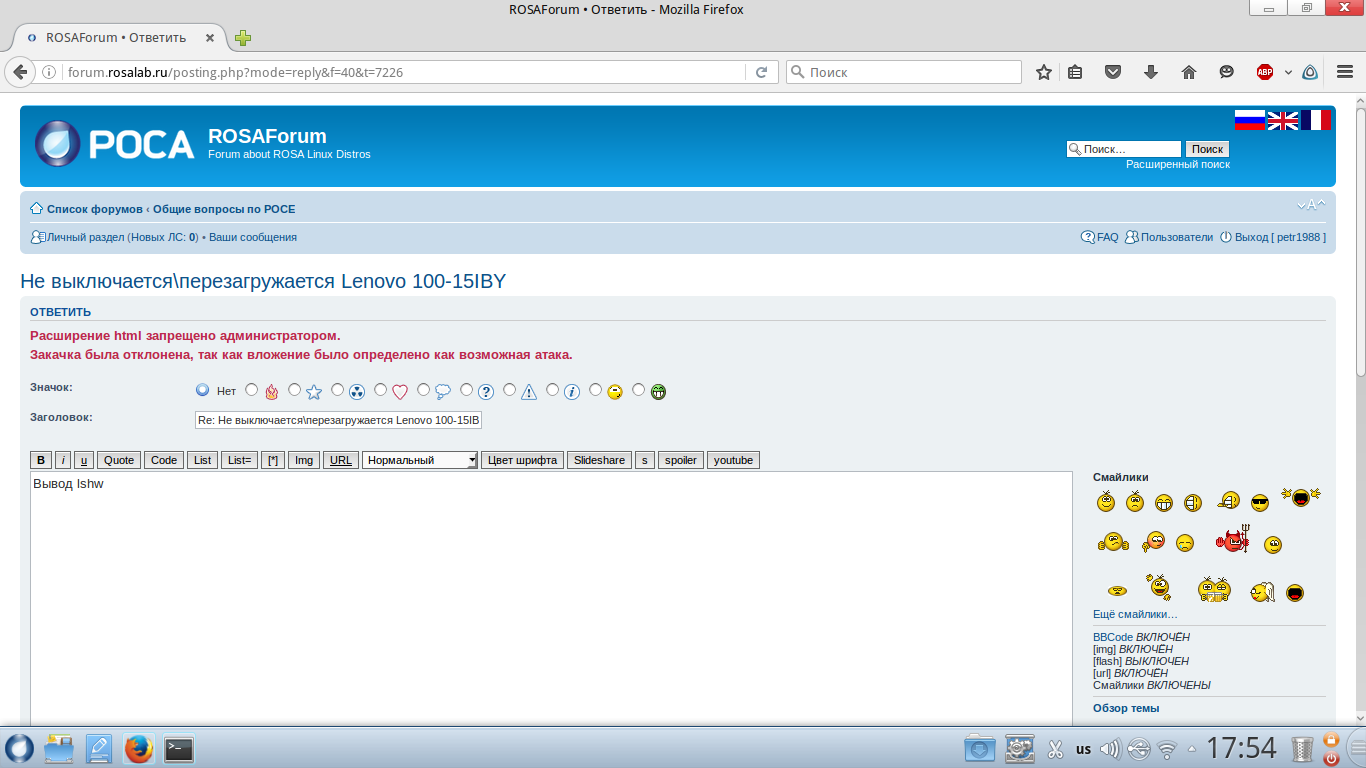The image size is (1366, 768).
Task: Insert the big toothy grin smiley
Action: 1164,502
